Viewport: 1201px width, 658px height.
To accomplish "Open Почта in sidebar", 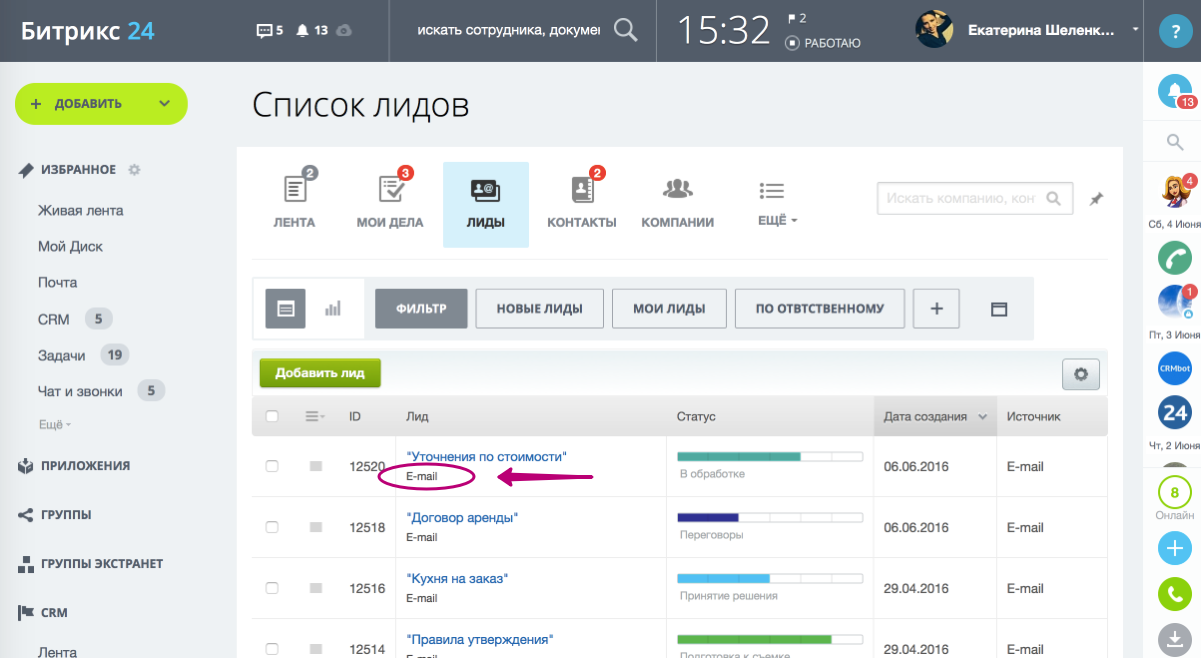I will pos(57,283).
